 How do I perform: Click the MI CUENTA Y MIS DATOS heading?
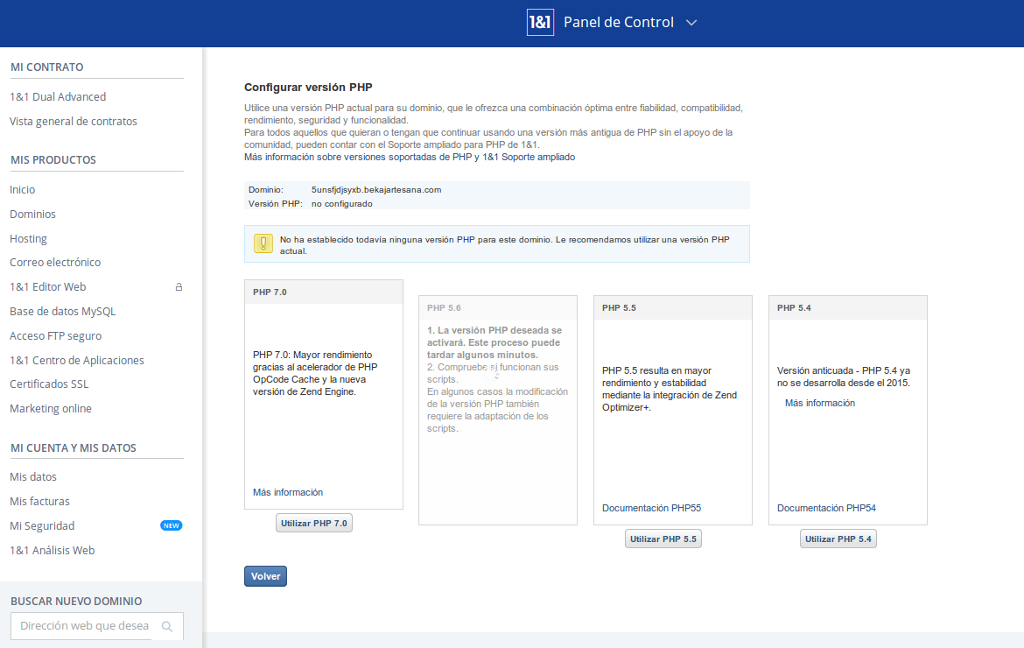(73, 448)
